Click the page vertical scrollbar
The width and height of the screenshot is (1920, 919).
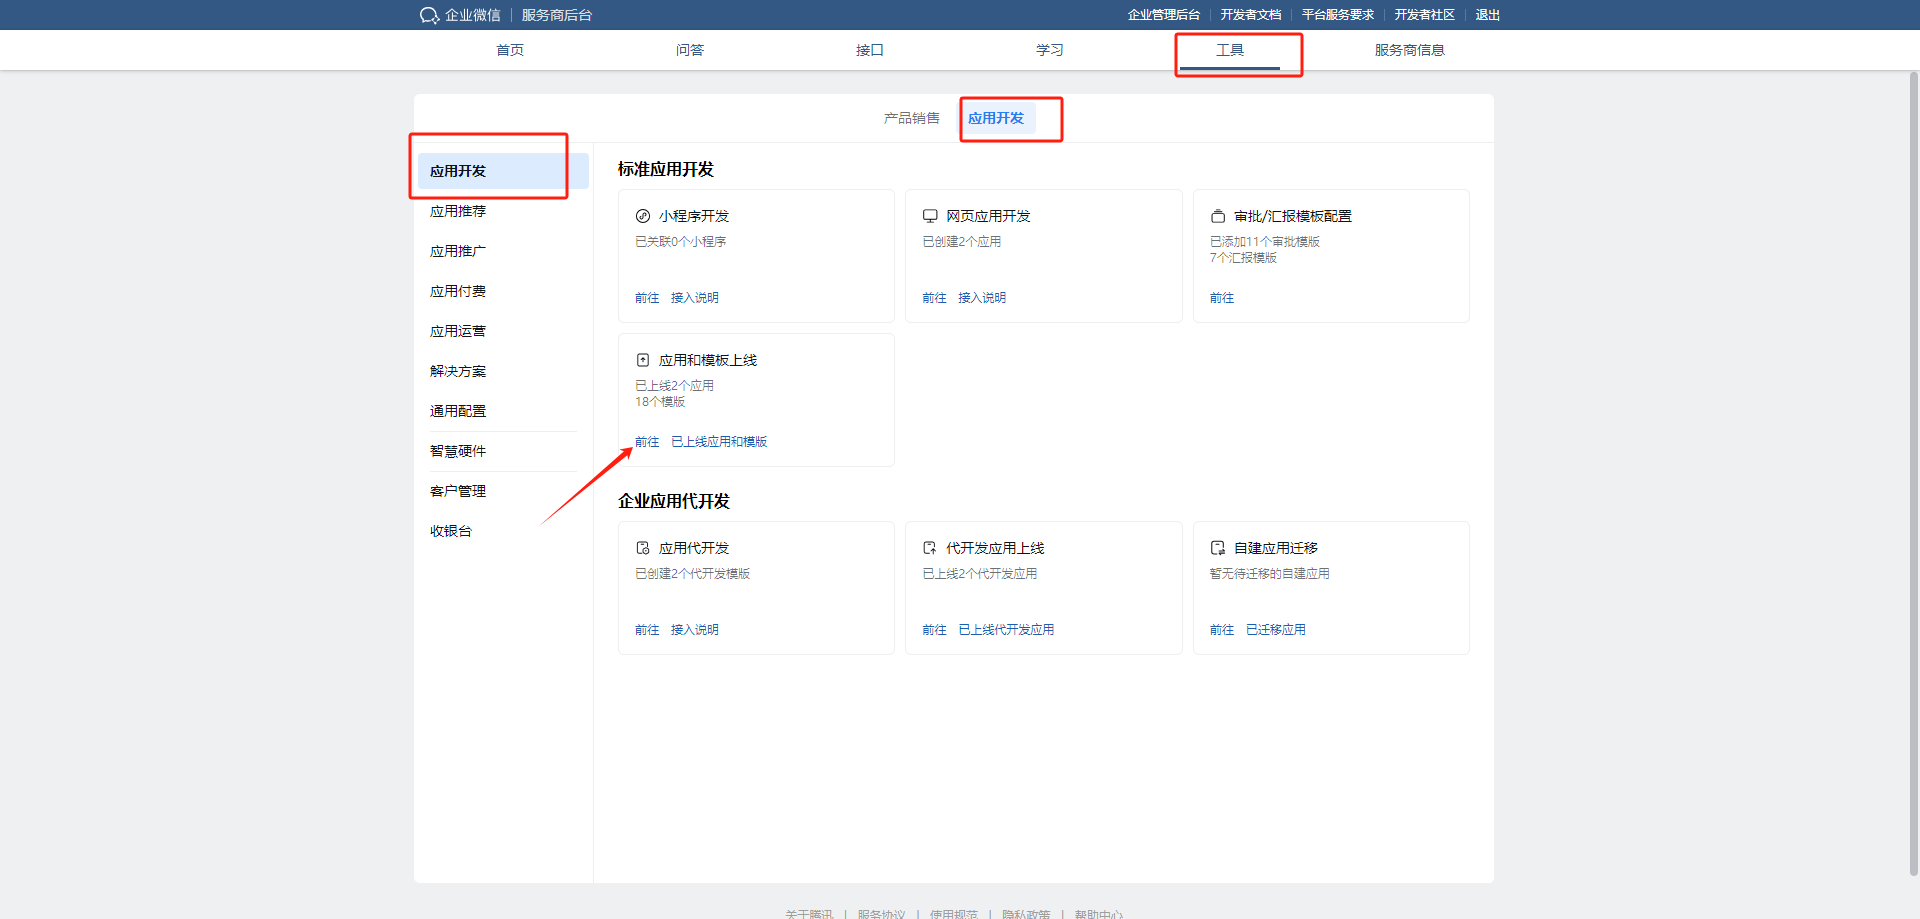1913,470
